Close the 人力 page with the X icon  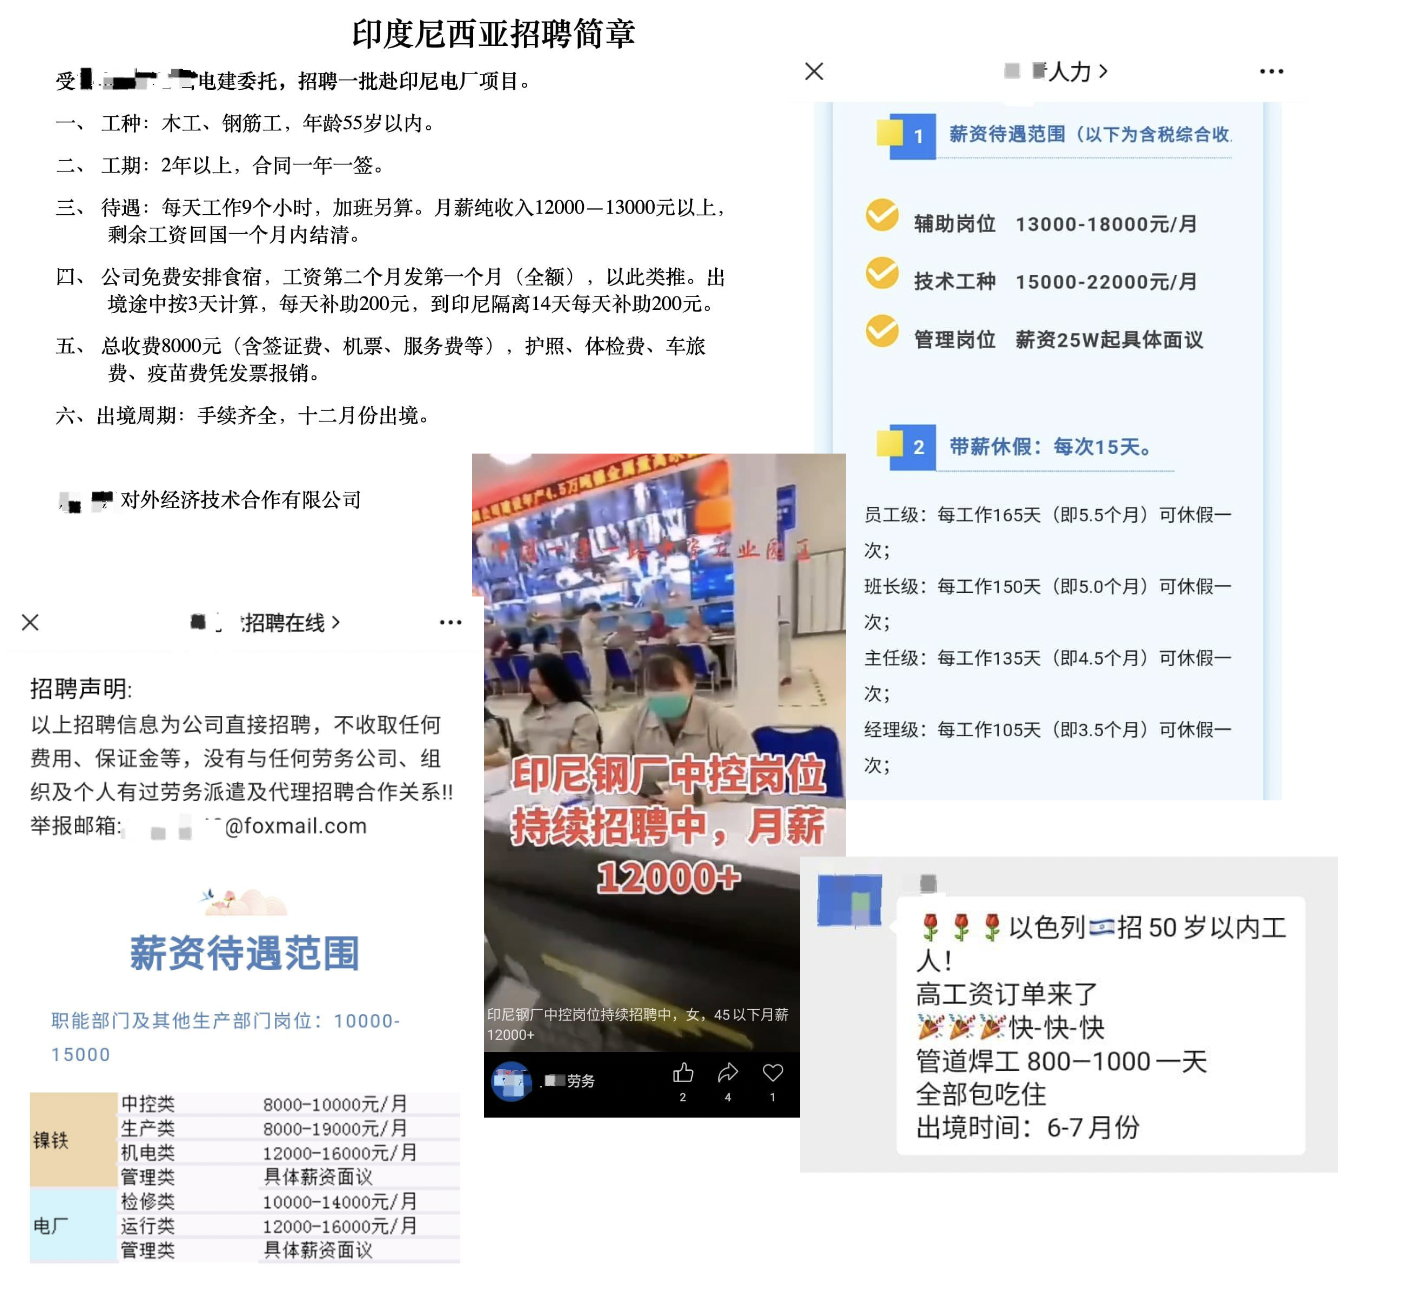tap(814, 71)
